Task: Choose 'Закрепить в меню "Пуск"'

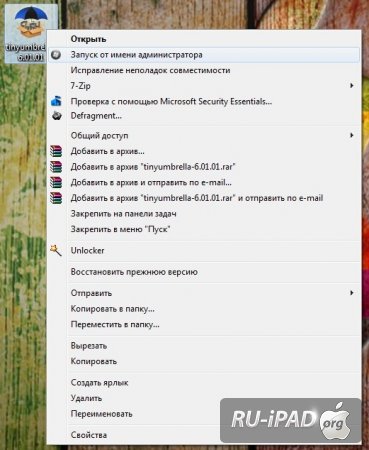Action: pyautogui.click(x=204, y=229)
